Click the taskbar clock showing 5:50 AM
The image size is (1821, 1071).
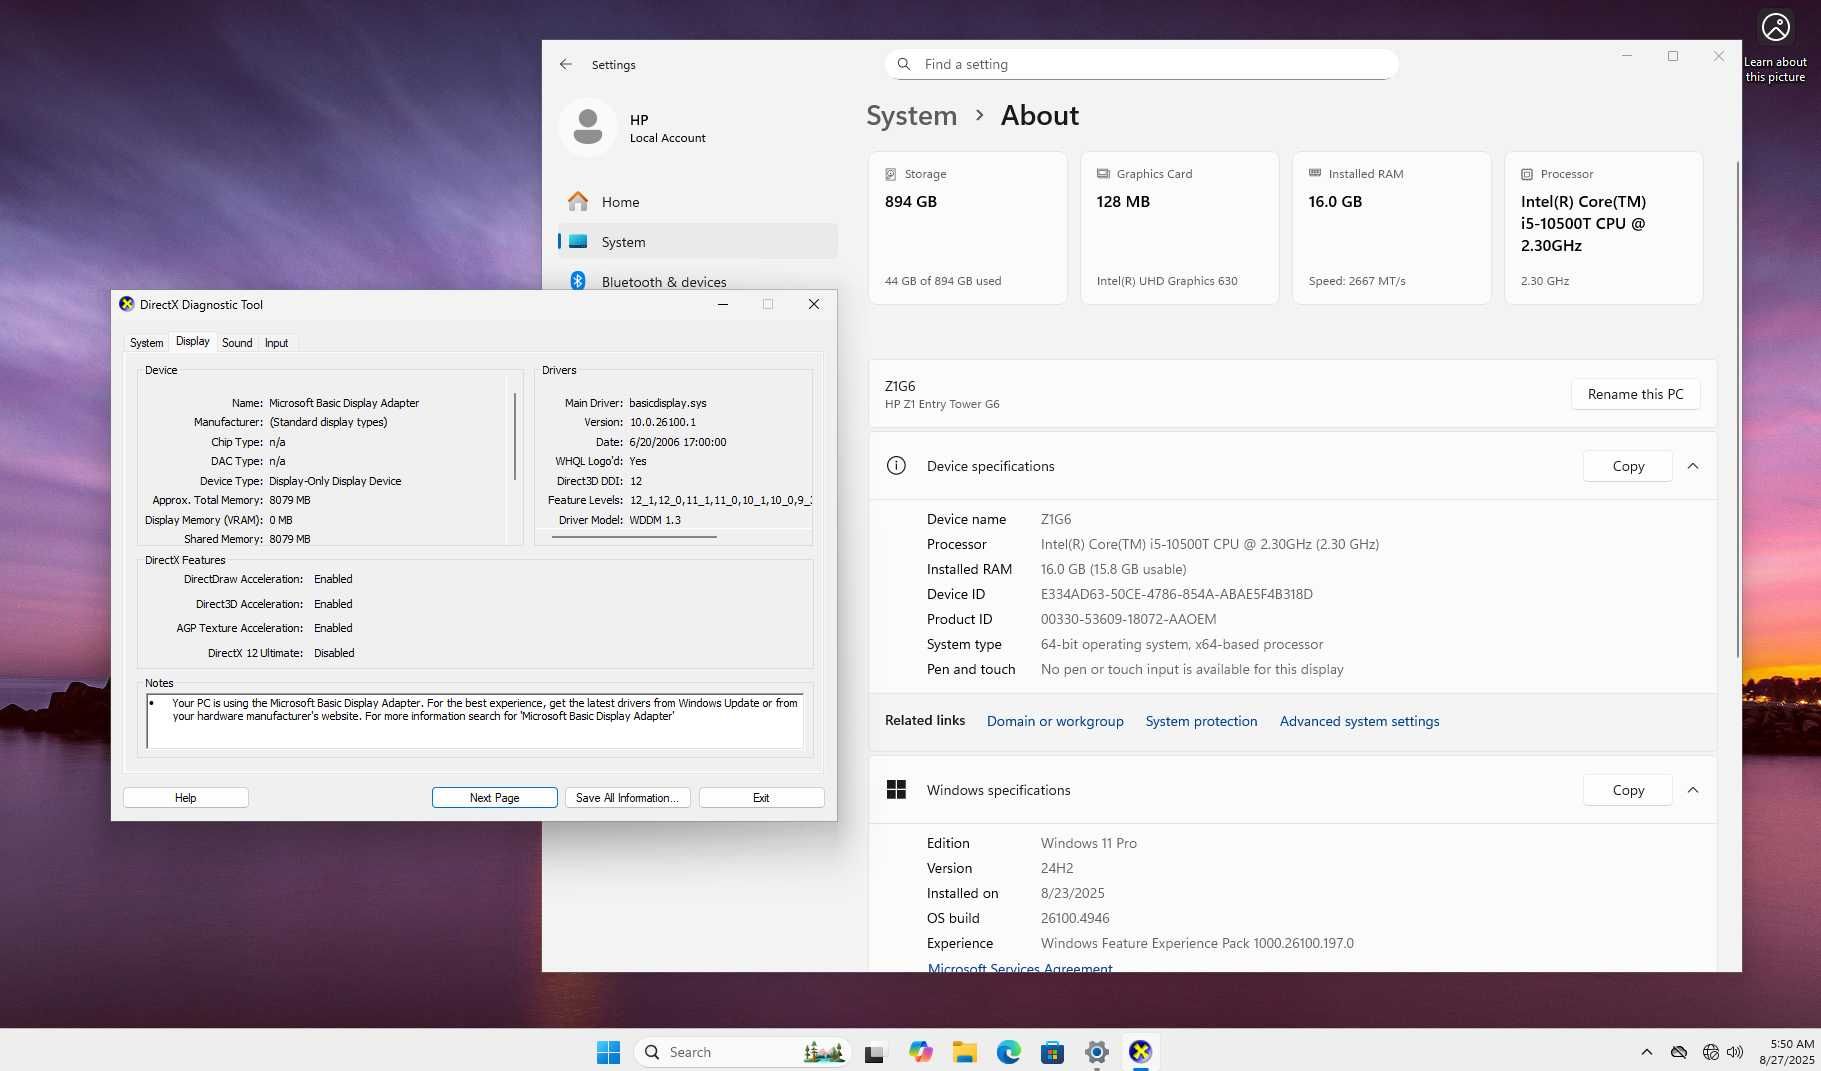point(1787,1052)
